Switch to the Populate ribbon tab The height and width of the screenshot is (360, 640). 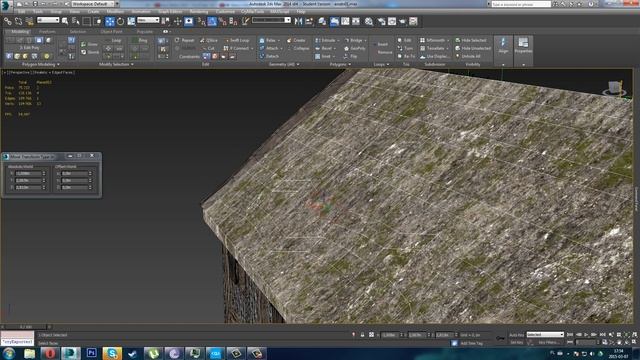pos(144,31)
